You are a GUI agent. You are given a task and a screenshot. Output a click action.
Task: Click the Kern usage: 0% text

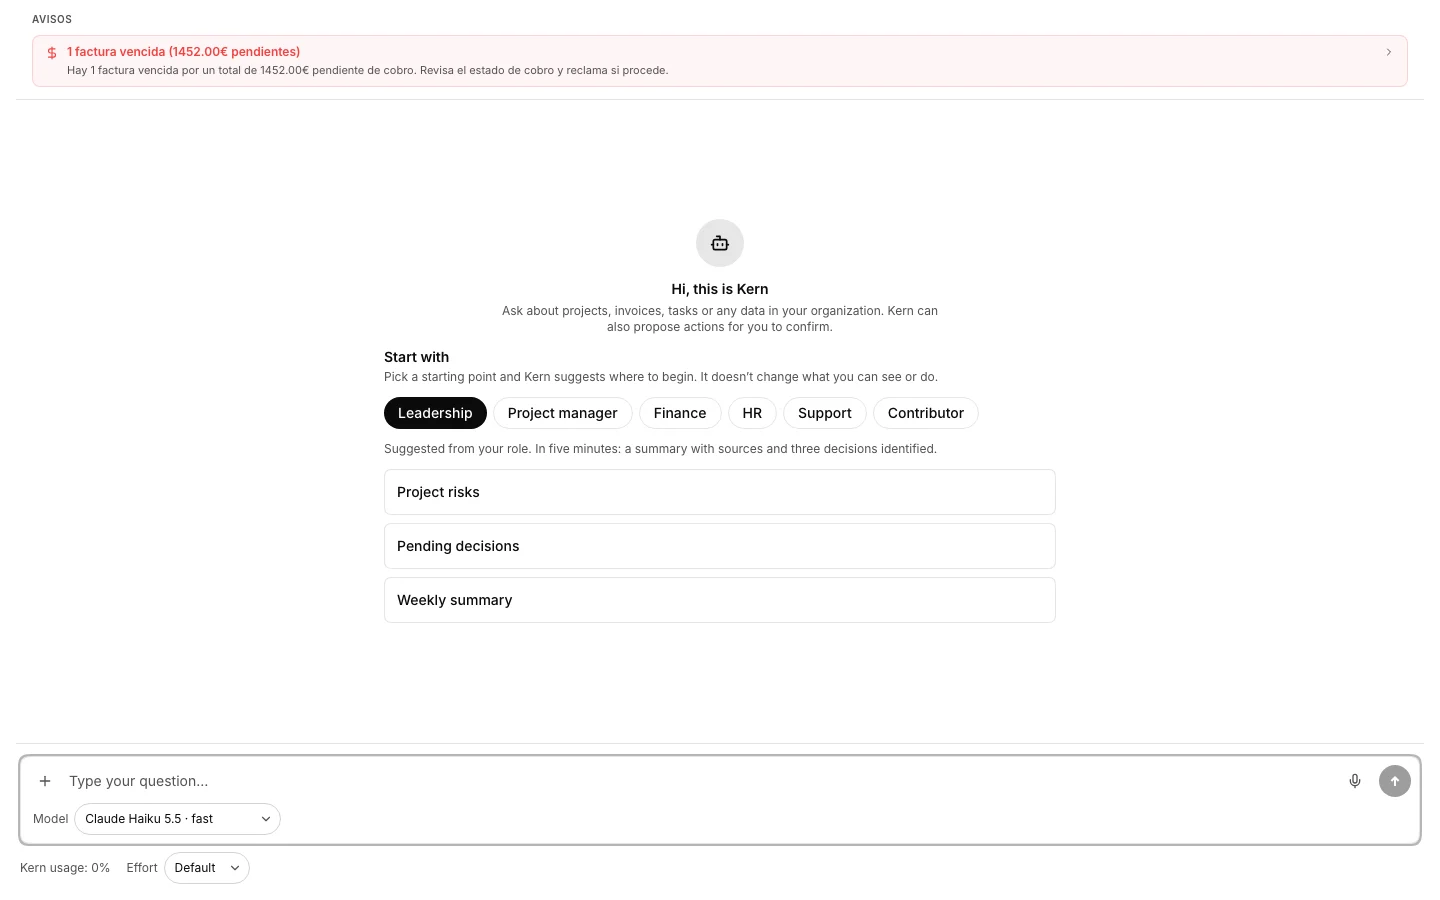coord(65,868)
